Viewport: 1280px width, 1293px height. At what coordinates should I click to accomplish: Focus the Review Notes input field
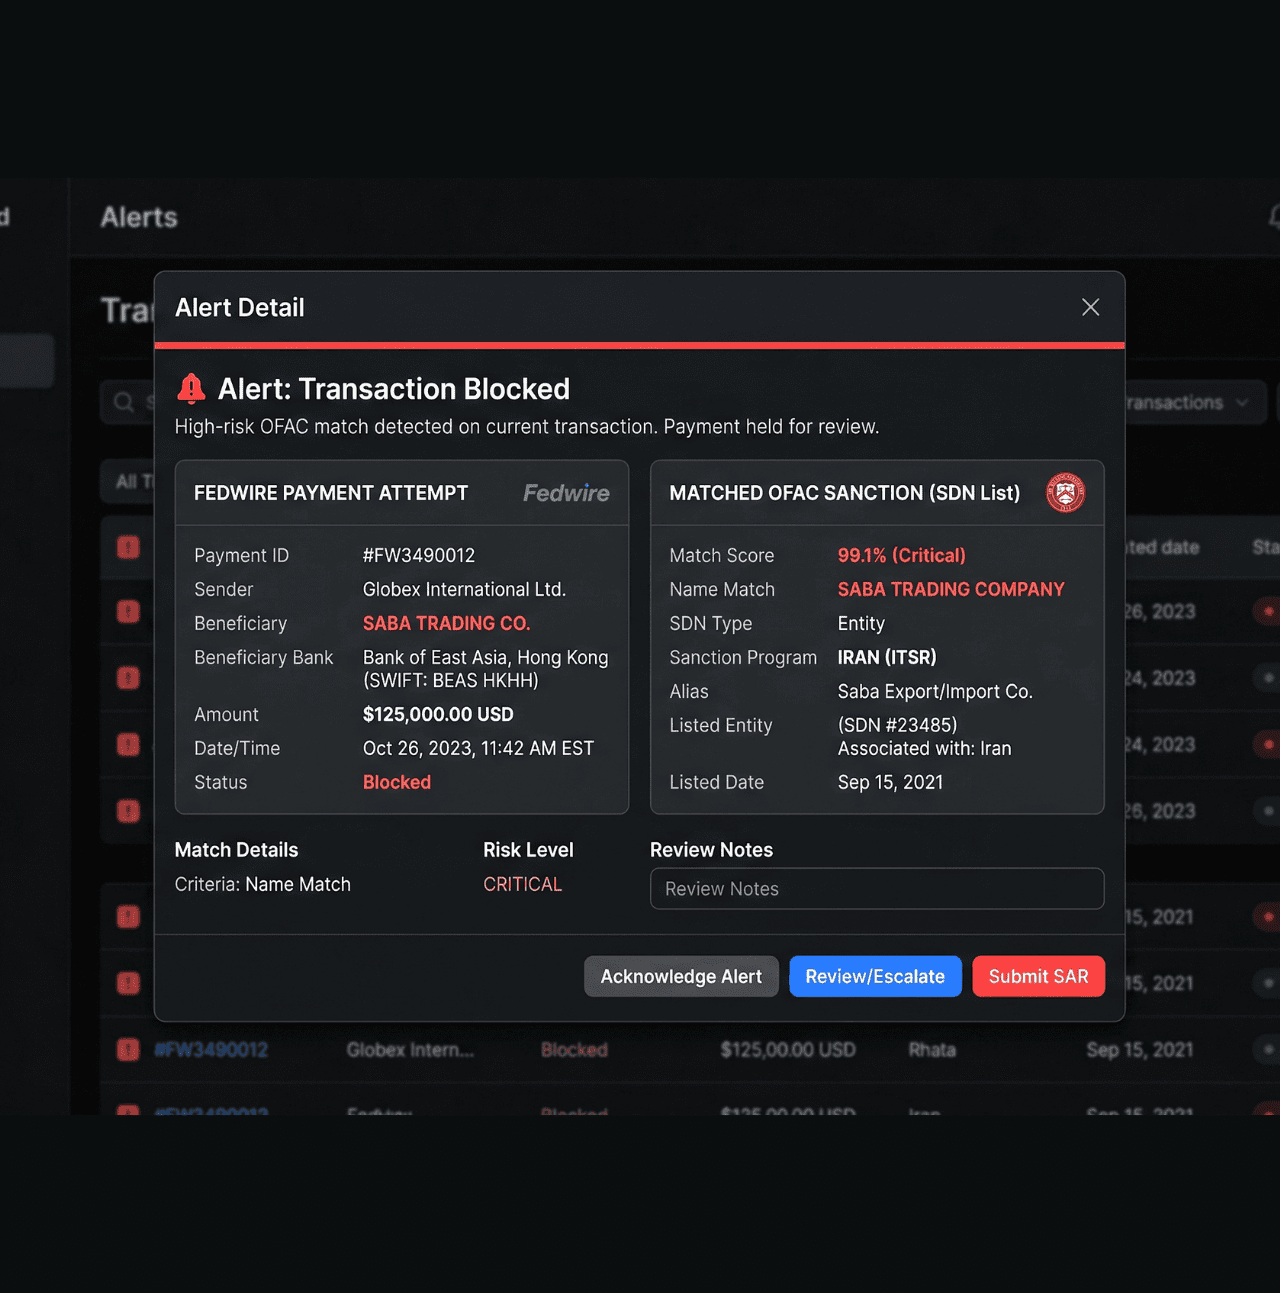coord(877,889)
